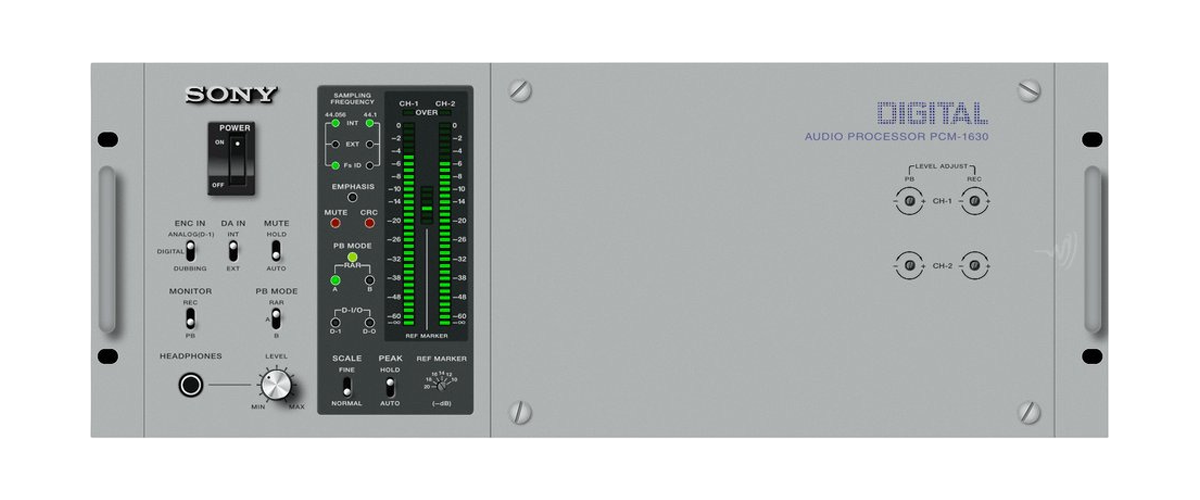Adjust the CH-1 REC level trimmer
This screenshot has width=1200, height=500.
pyautogui.click(x=974, y=202)
